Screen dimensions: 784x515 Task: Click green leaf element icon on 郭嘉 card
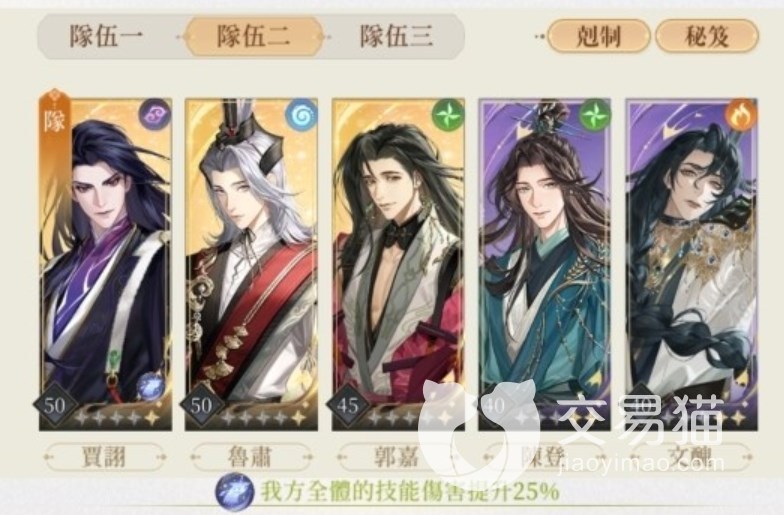[448, 115]
